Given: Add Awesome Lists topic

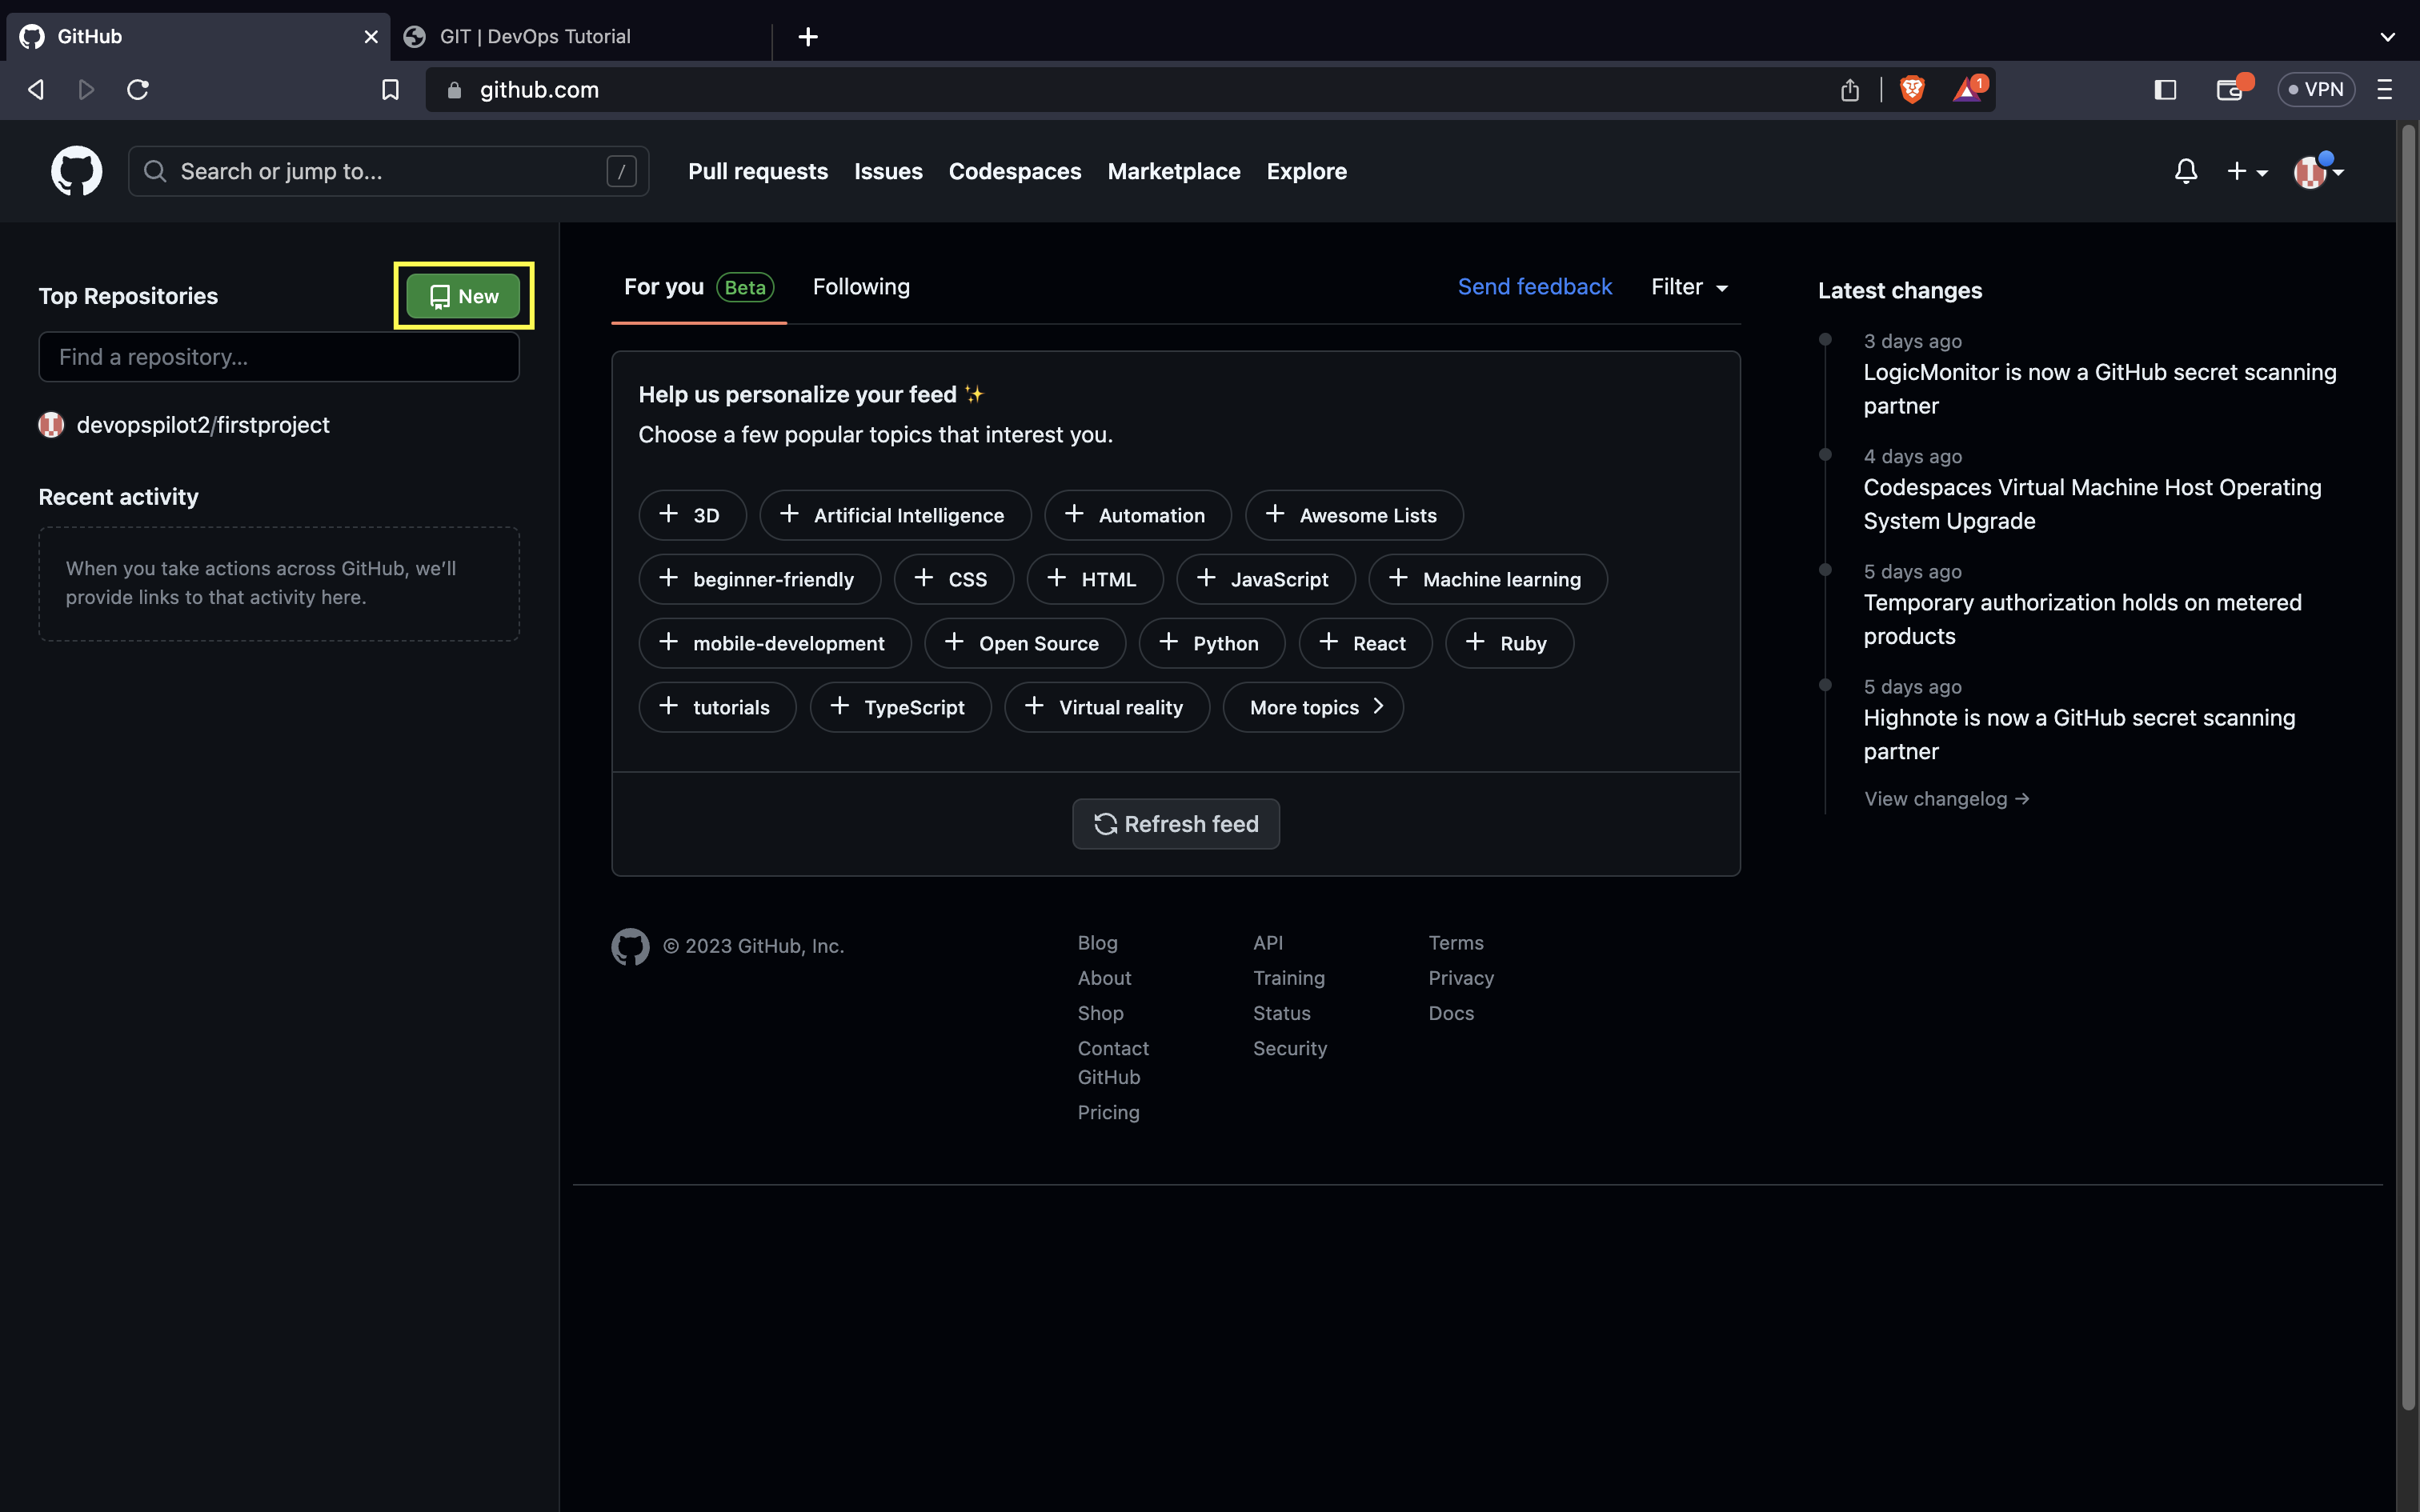Looking at the screenshot, I should click(1354, 515).
